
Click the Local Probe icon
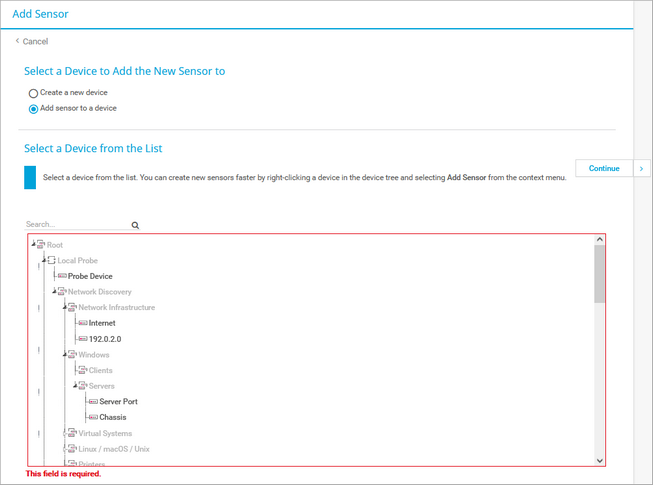(51, 261)
